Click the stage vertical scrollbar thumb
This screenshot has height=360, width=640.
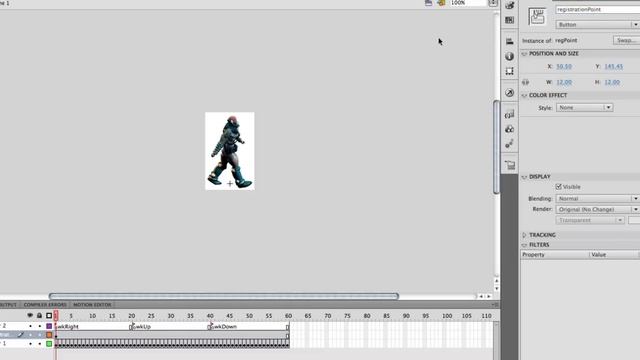click(496, 147)
